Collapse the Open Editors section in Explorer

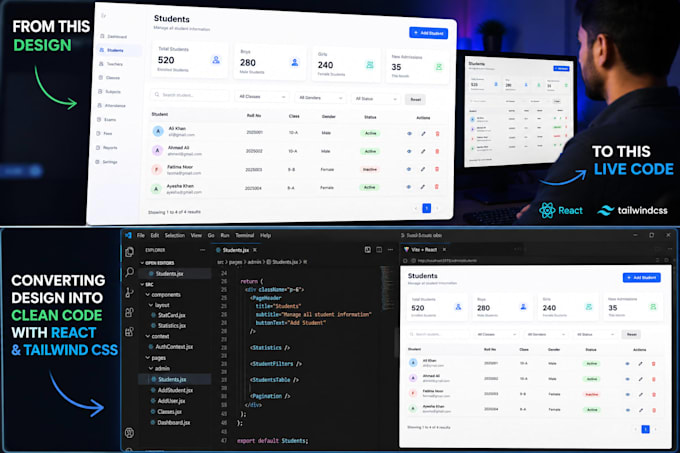coord(157,263)
